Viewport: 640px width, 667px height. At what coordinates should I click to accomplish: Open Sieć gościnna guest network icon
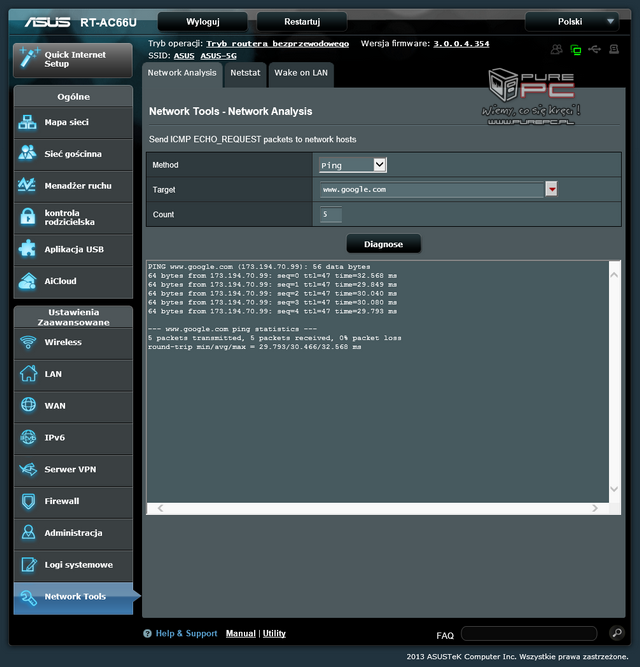[27, 153]
